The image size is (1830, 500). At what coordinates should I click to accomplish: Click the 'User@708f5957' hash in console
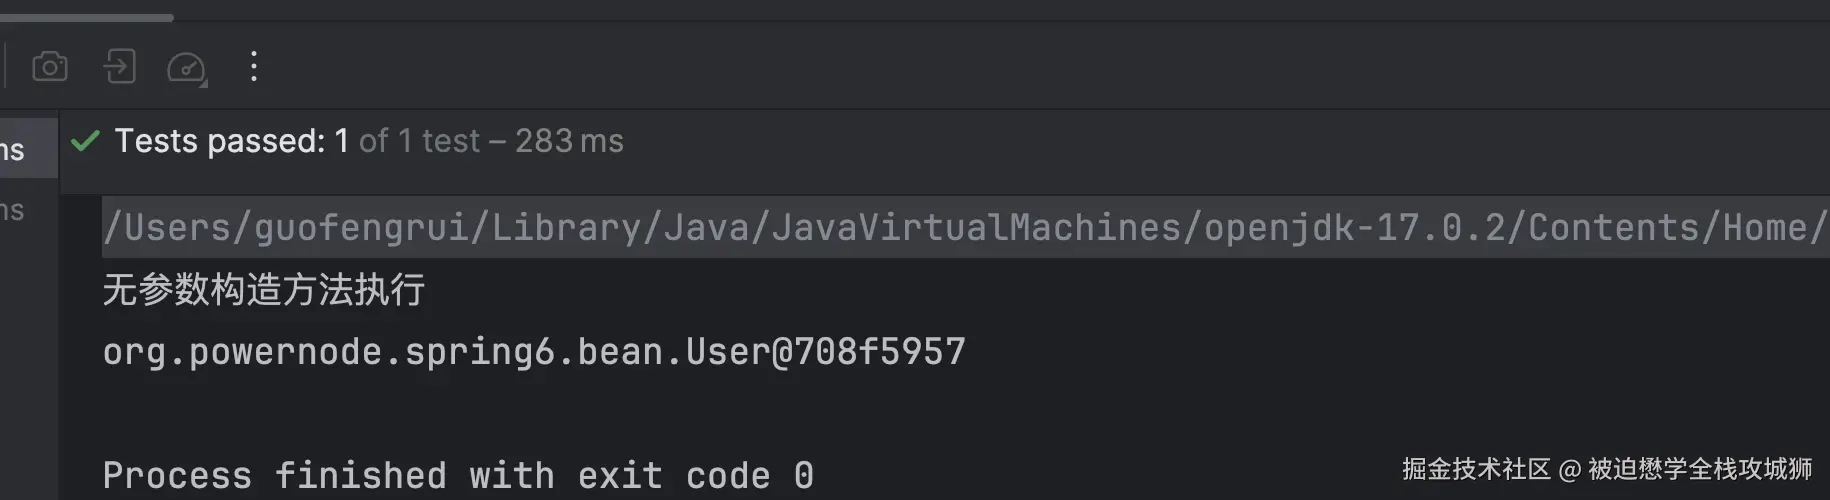pyautogui.click(x=826, y=352)
